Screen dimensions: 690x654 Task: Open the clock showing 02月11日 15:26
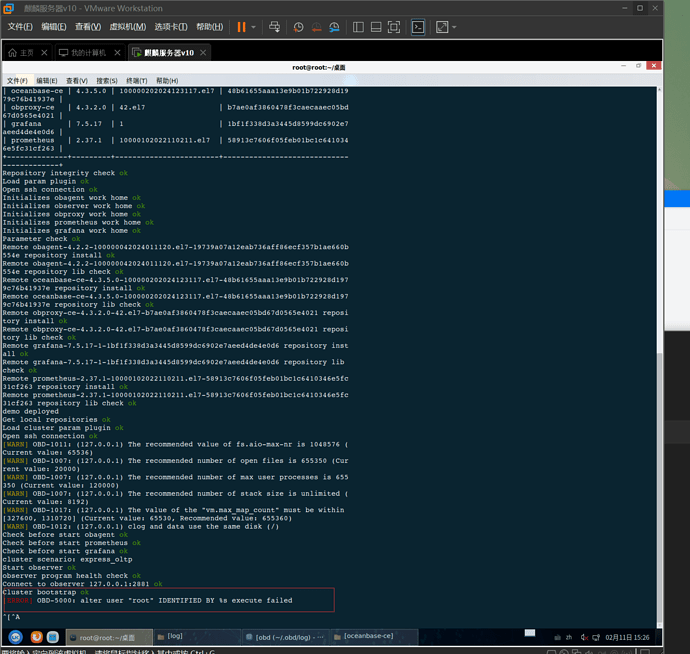[627, 637]
